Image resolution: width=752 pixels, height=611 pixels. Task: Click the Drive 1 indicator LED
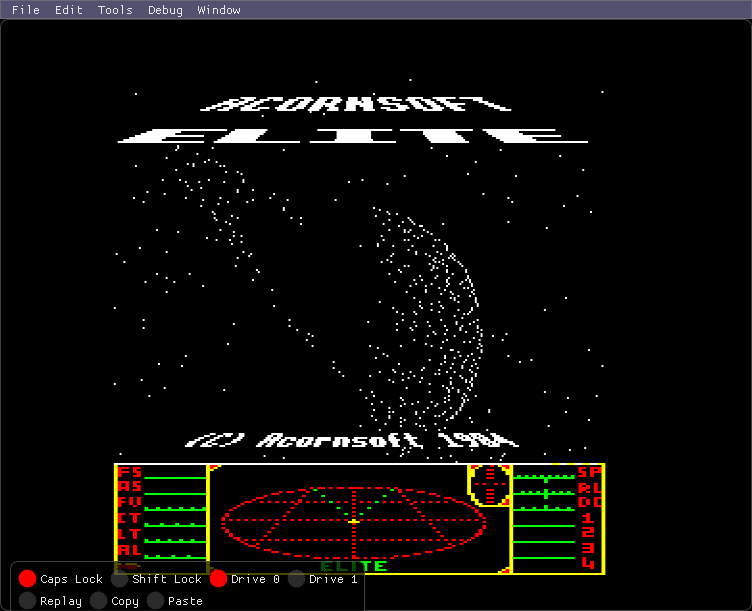point(296,578)
